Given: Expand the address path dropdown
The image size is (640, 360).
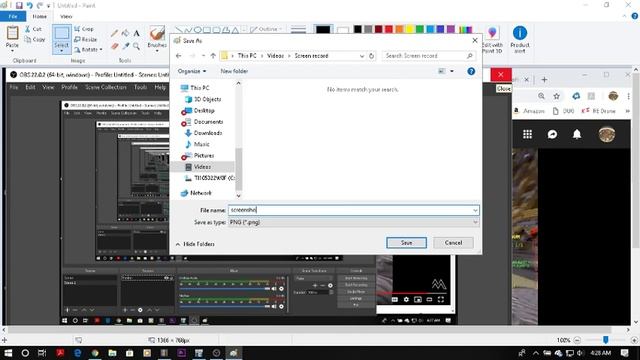Looking at the screenshot, I should tap(362, 56).
